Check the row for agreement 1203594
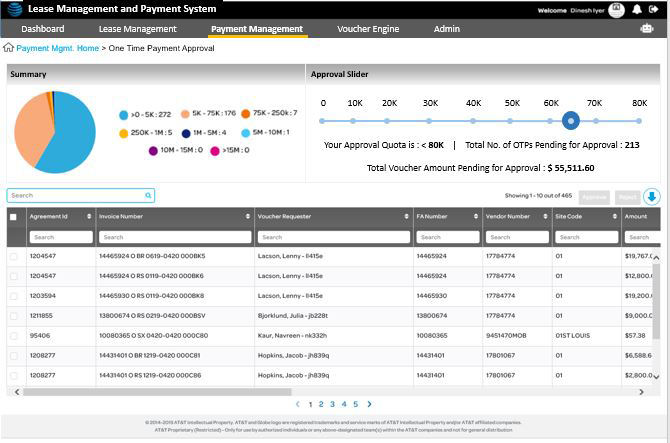The image size is (670, 443). [x=14, y=296]
